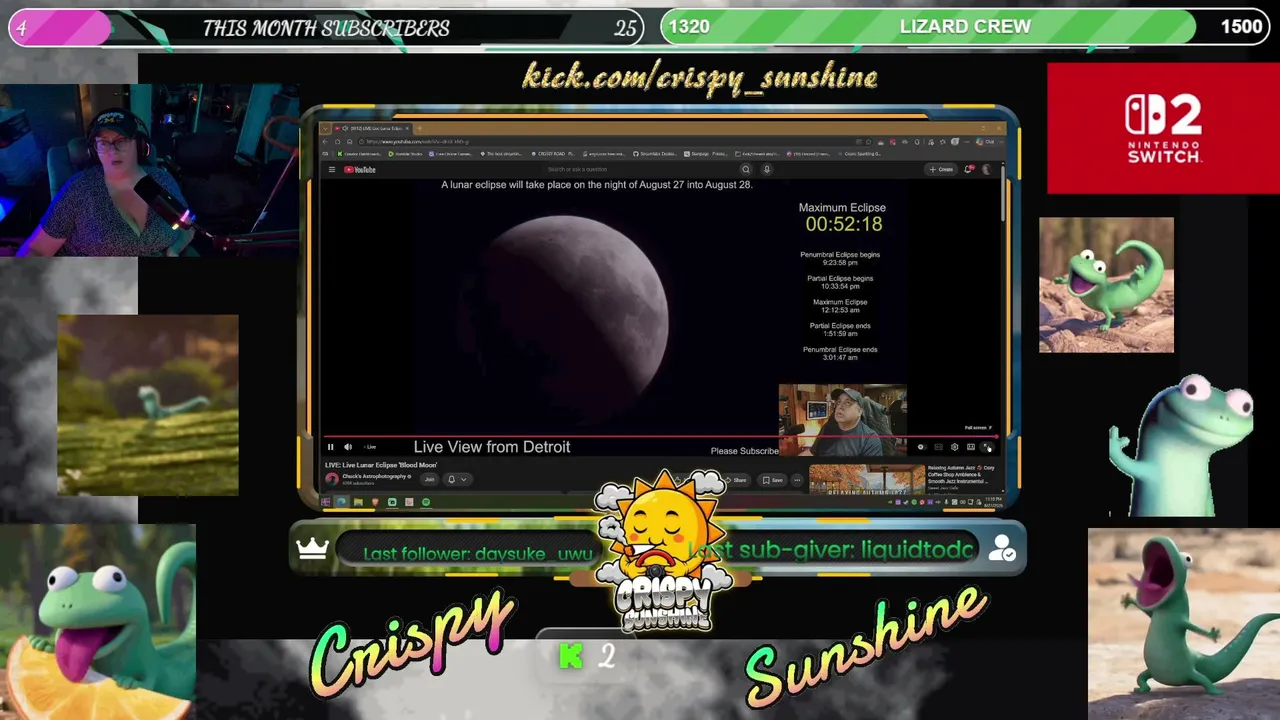This screenshot has height=720, width=1280.
Task: Click the last follower daysuke_uwu label
Action: pyautogui.click(x=478, y=553)
